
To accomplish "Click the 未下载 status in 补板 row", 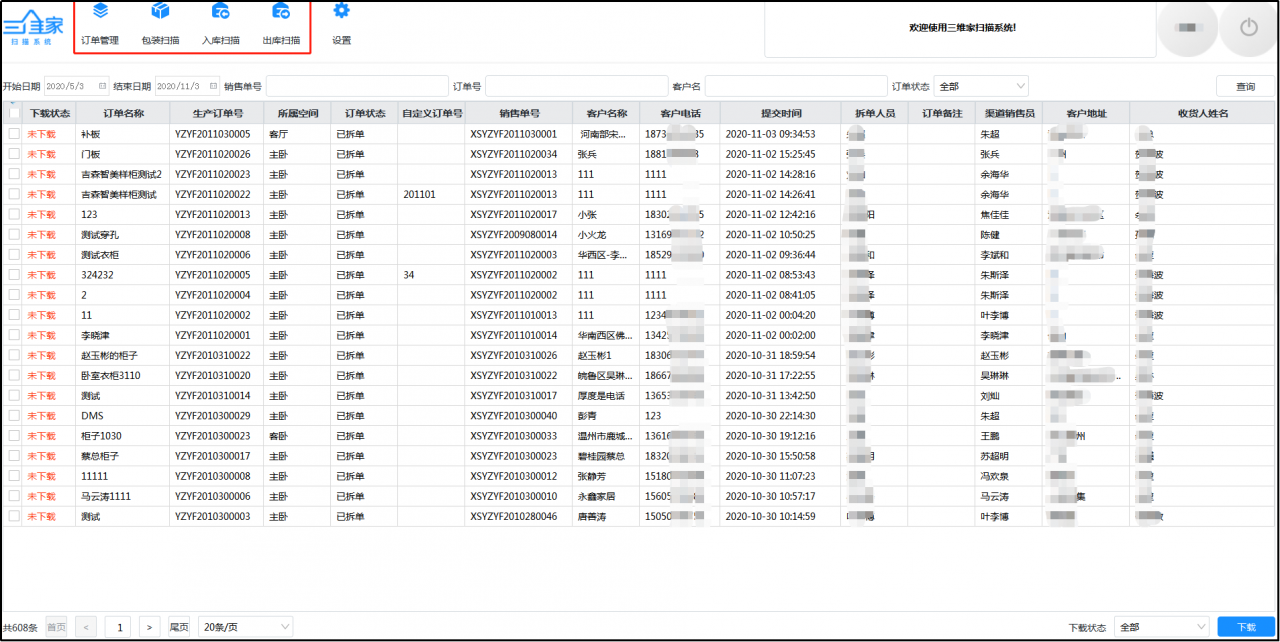I will [42, 134].
